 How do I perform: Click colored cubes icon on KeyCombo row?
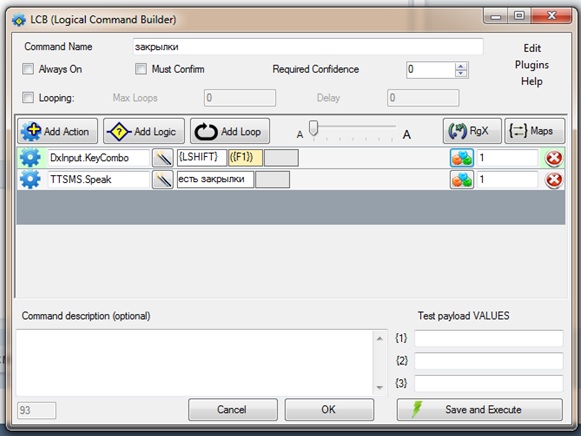(x=462, y=158)
